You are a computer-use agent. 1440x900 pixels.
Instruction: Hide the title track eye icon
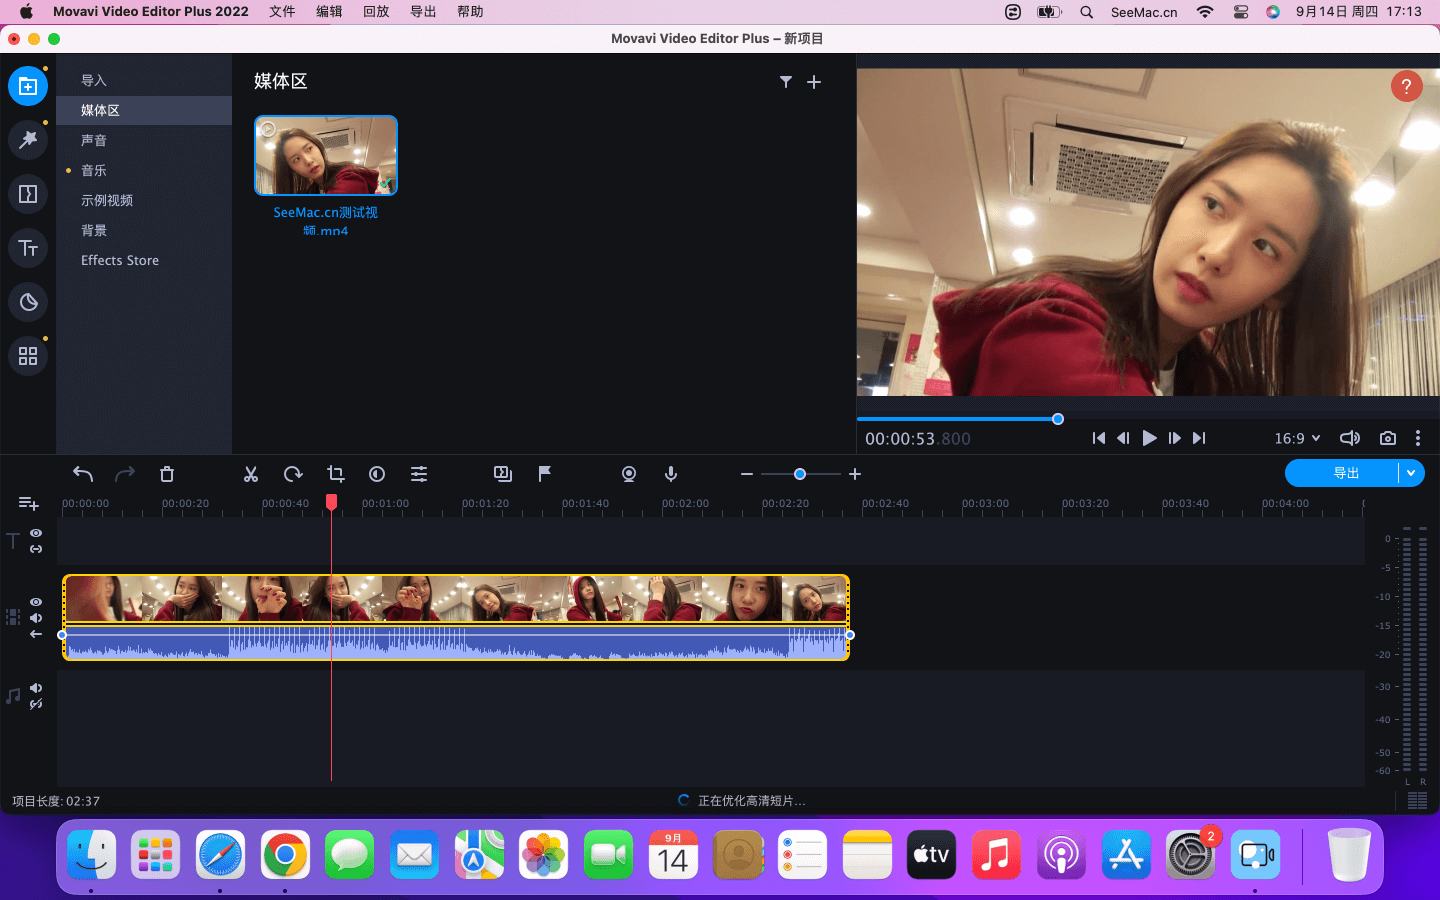click(x=36, y=533)
